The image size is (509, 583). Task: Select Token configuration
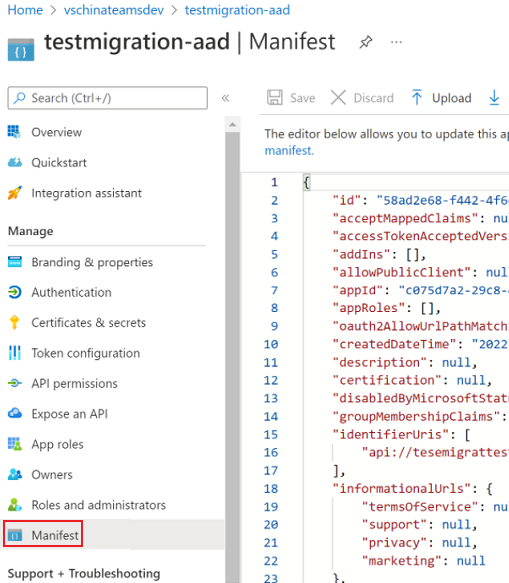coord(86,353)
